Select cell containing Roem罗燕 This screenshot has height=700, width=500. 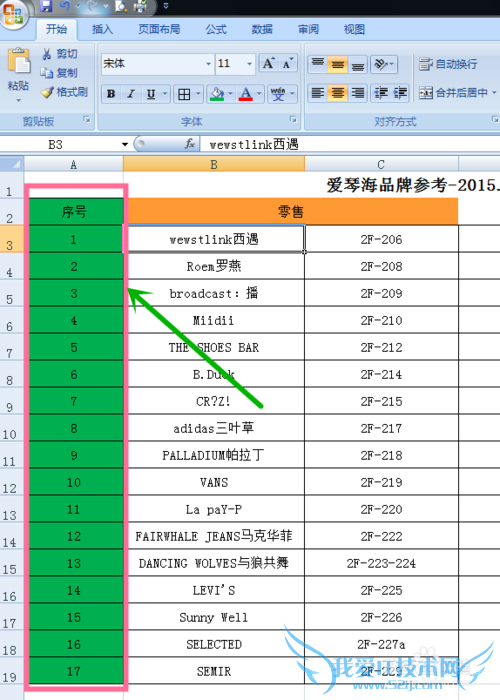coord(214,267)
